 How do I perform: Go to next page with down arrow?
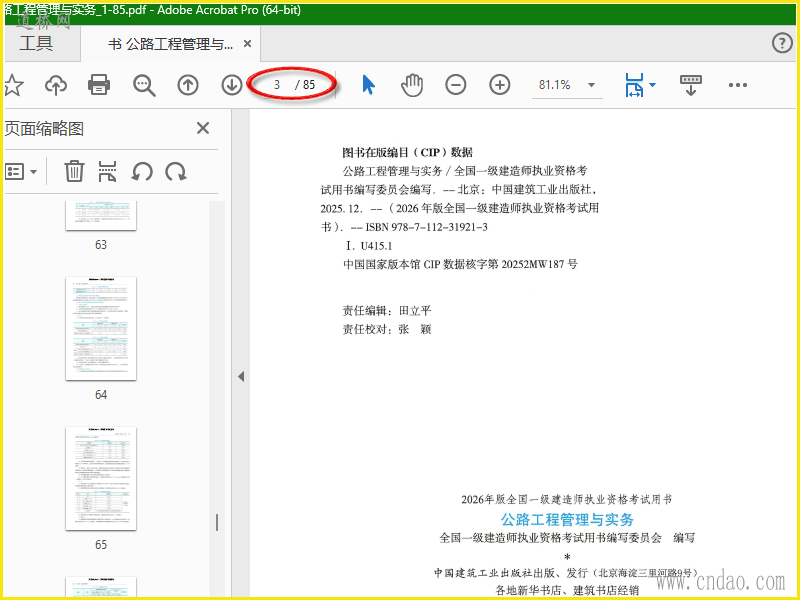coord(232,85)
